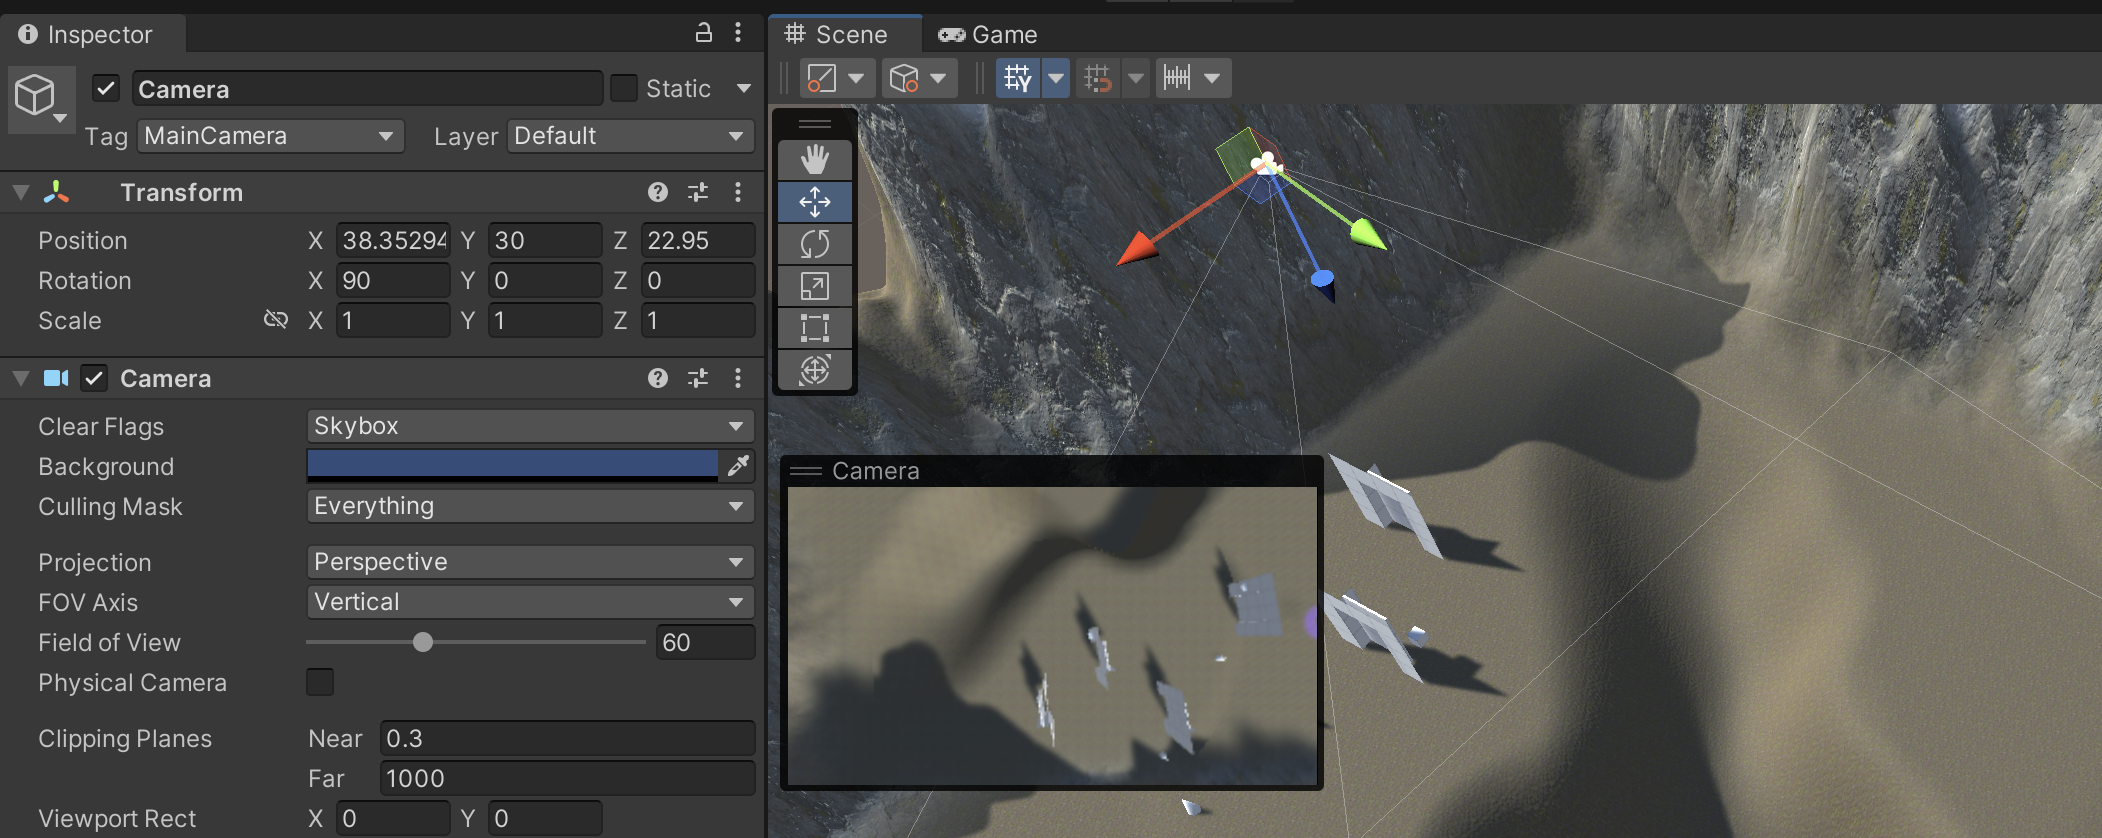
Task: Open the Clear Flags Skybox dropdown
Action: point(529,426)
